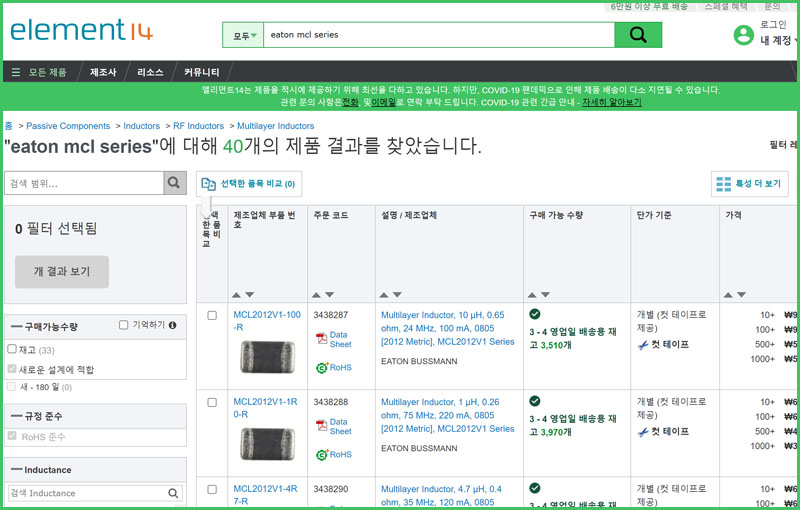
Task: Go to Passive Components breadcrumb
Action: (68, 126)
